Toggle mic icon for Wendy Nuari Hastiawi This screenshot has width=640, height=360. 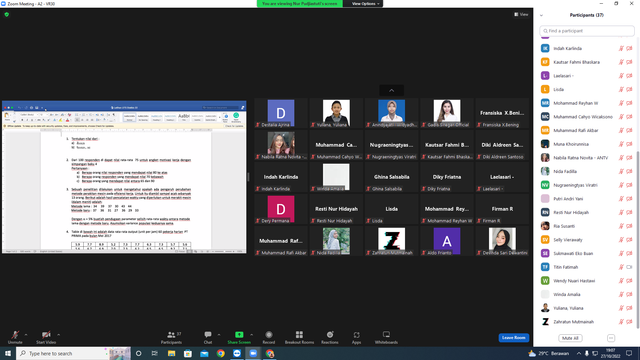621,281
